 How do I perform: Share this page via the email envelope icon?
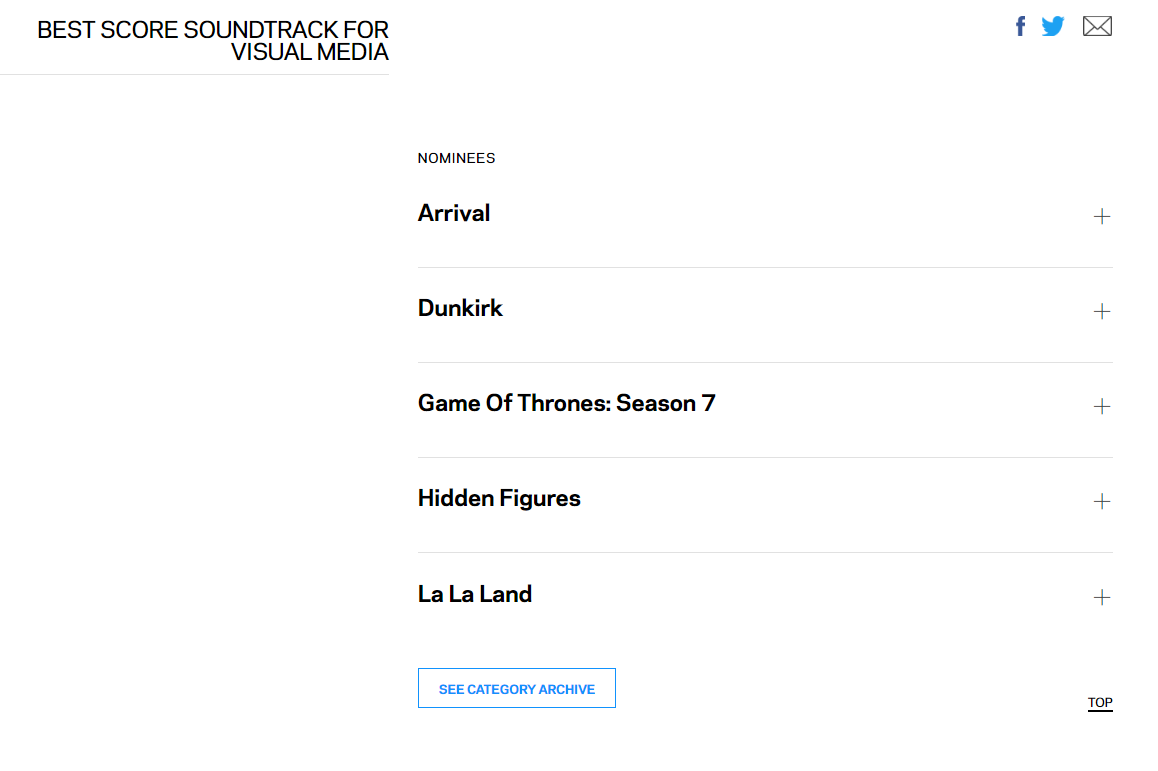(x=1097, y=27)
